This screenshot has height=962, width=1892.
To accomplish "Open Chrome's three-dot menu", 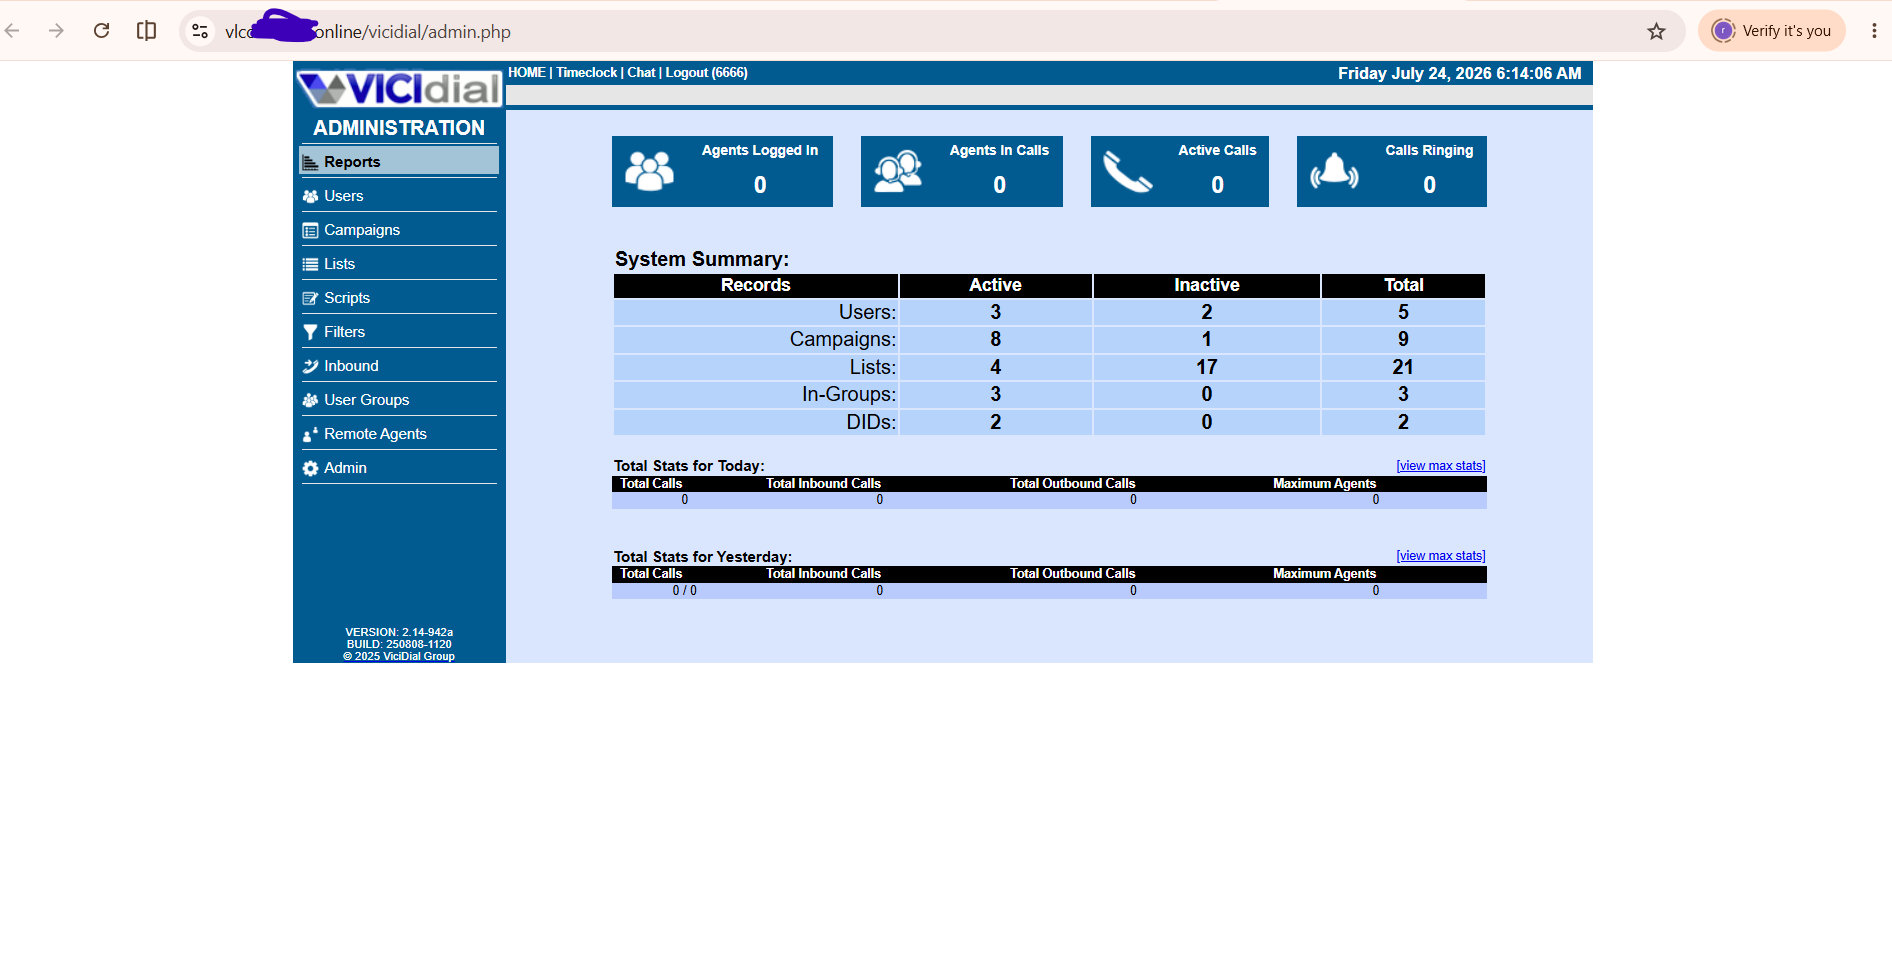I will (1873, 31).
